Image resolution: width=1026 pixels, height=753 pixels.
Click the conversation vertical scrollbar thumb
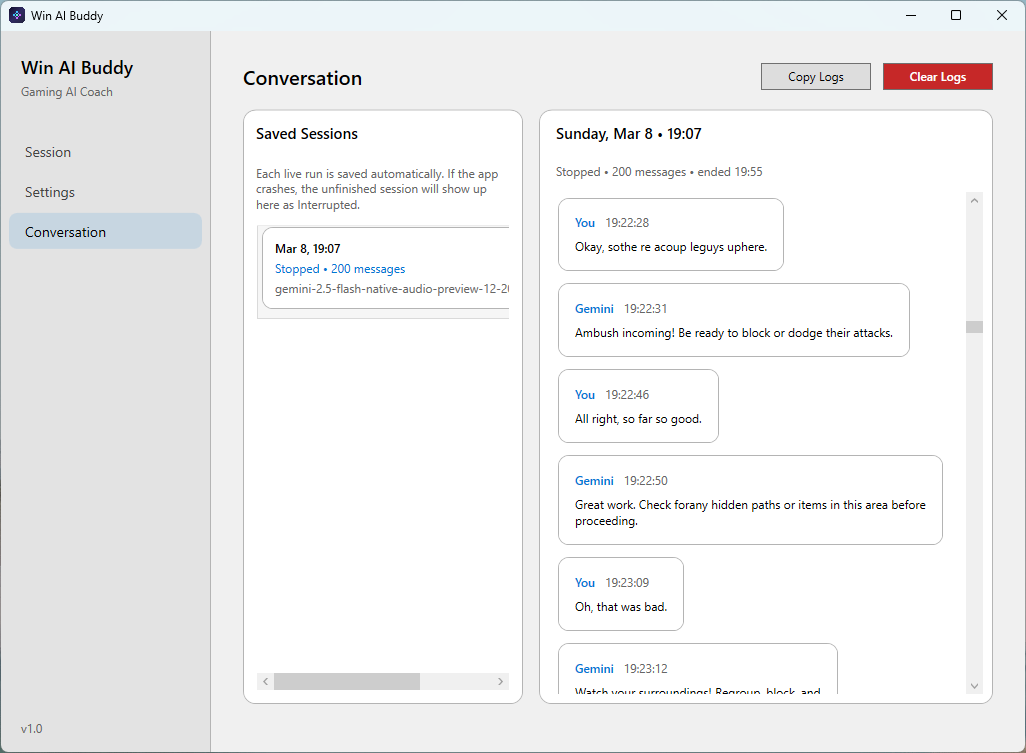(974, 327)
